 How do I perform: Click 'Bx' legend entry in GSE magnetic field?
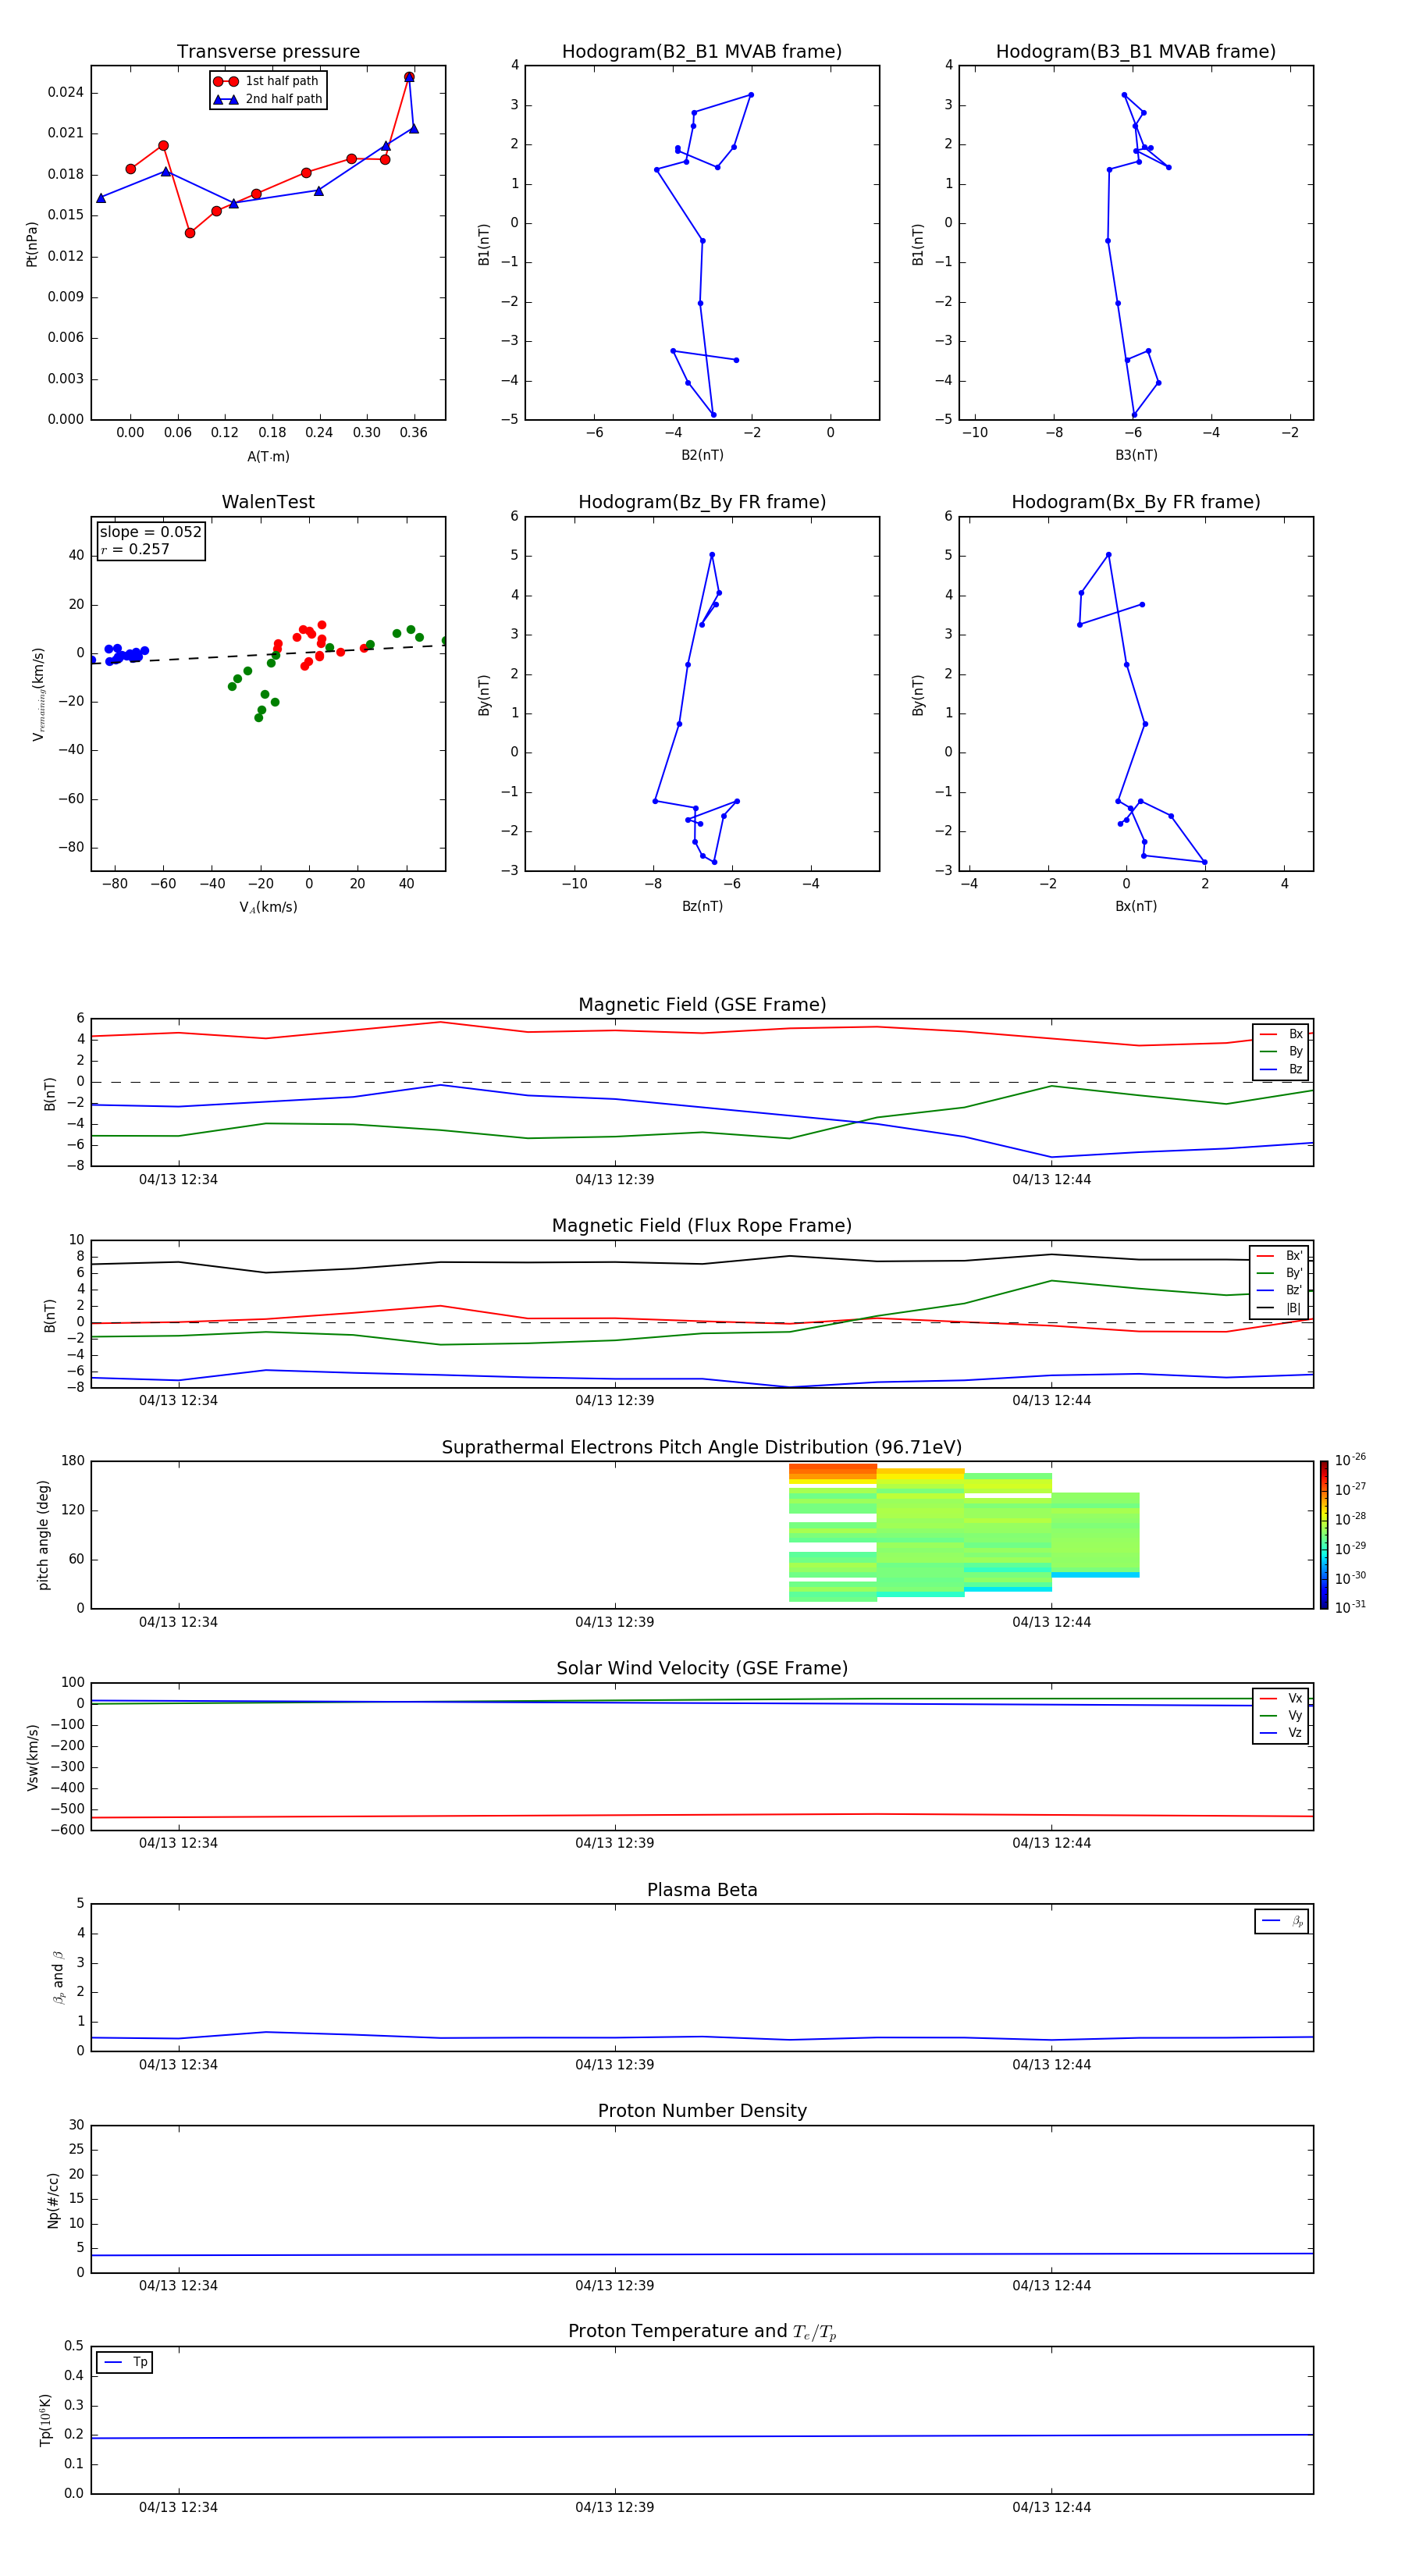click(1281, 1034)
